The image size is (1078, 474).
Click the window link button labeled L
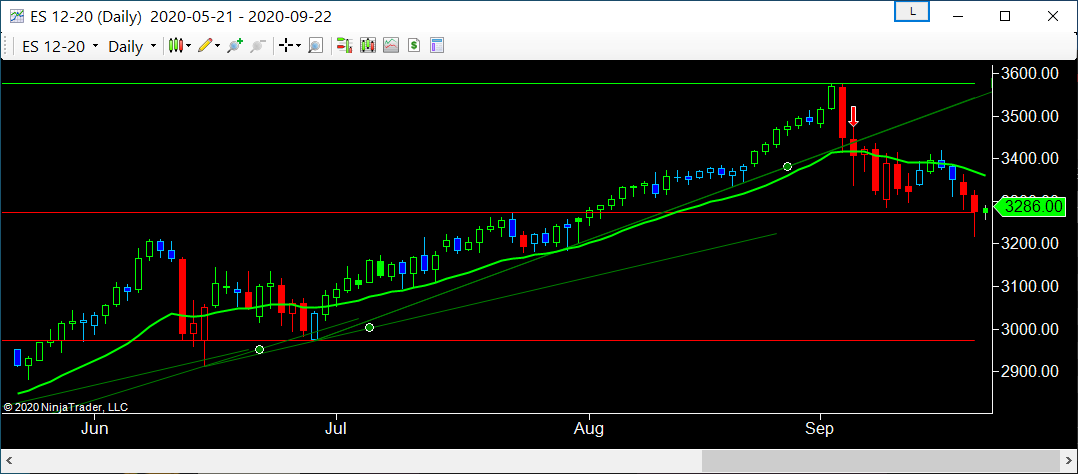point(912,11)
